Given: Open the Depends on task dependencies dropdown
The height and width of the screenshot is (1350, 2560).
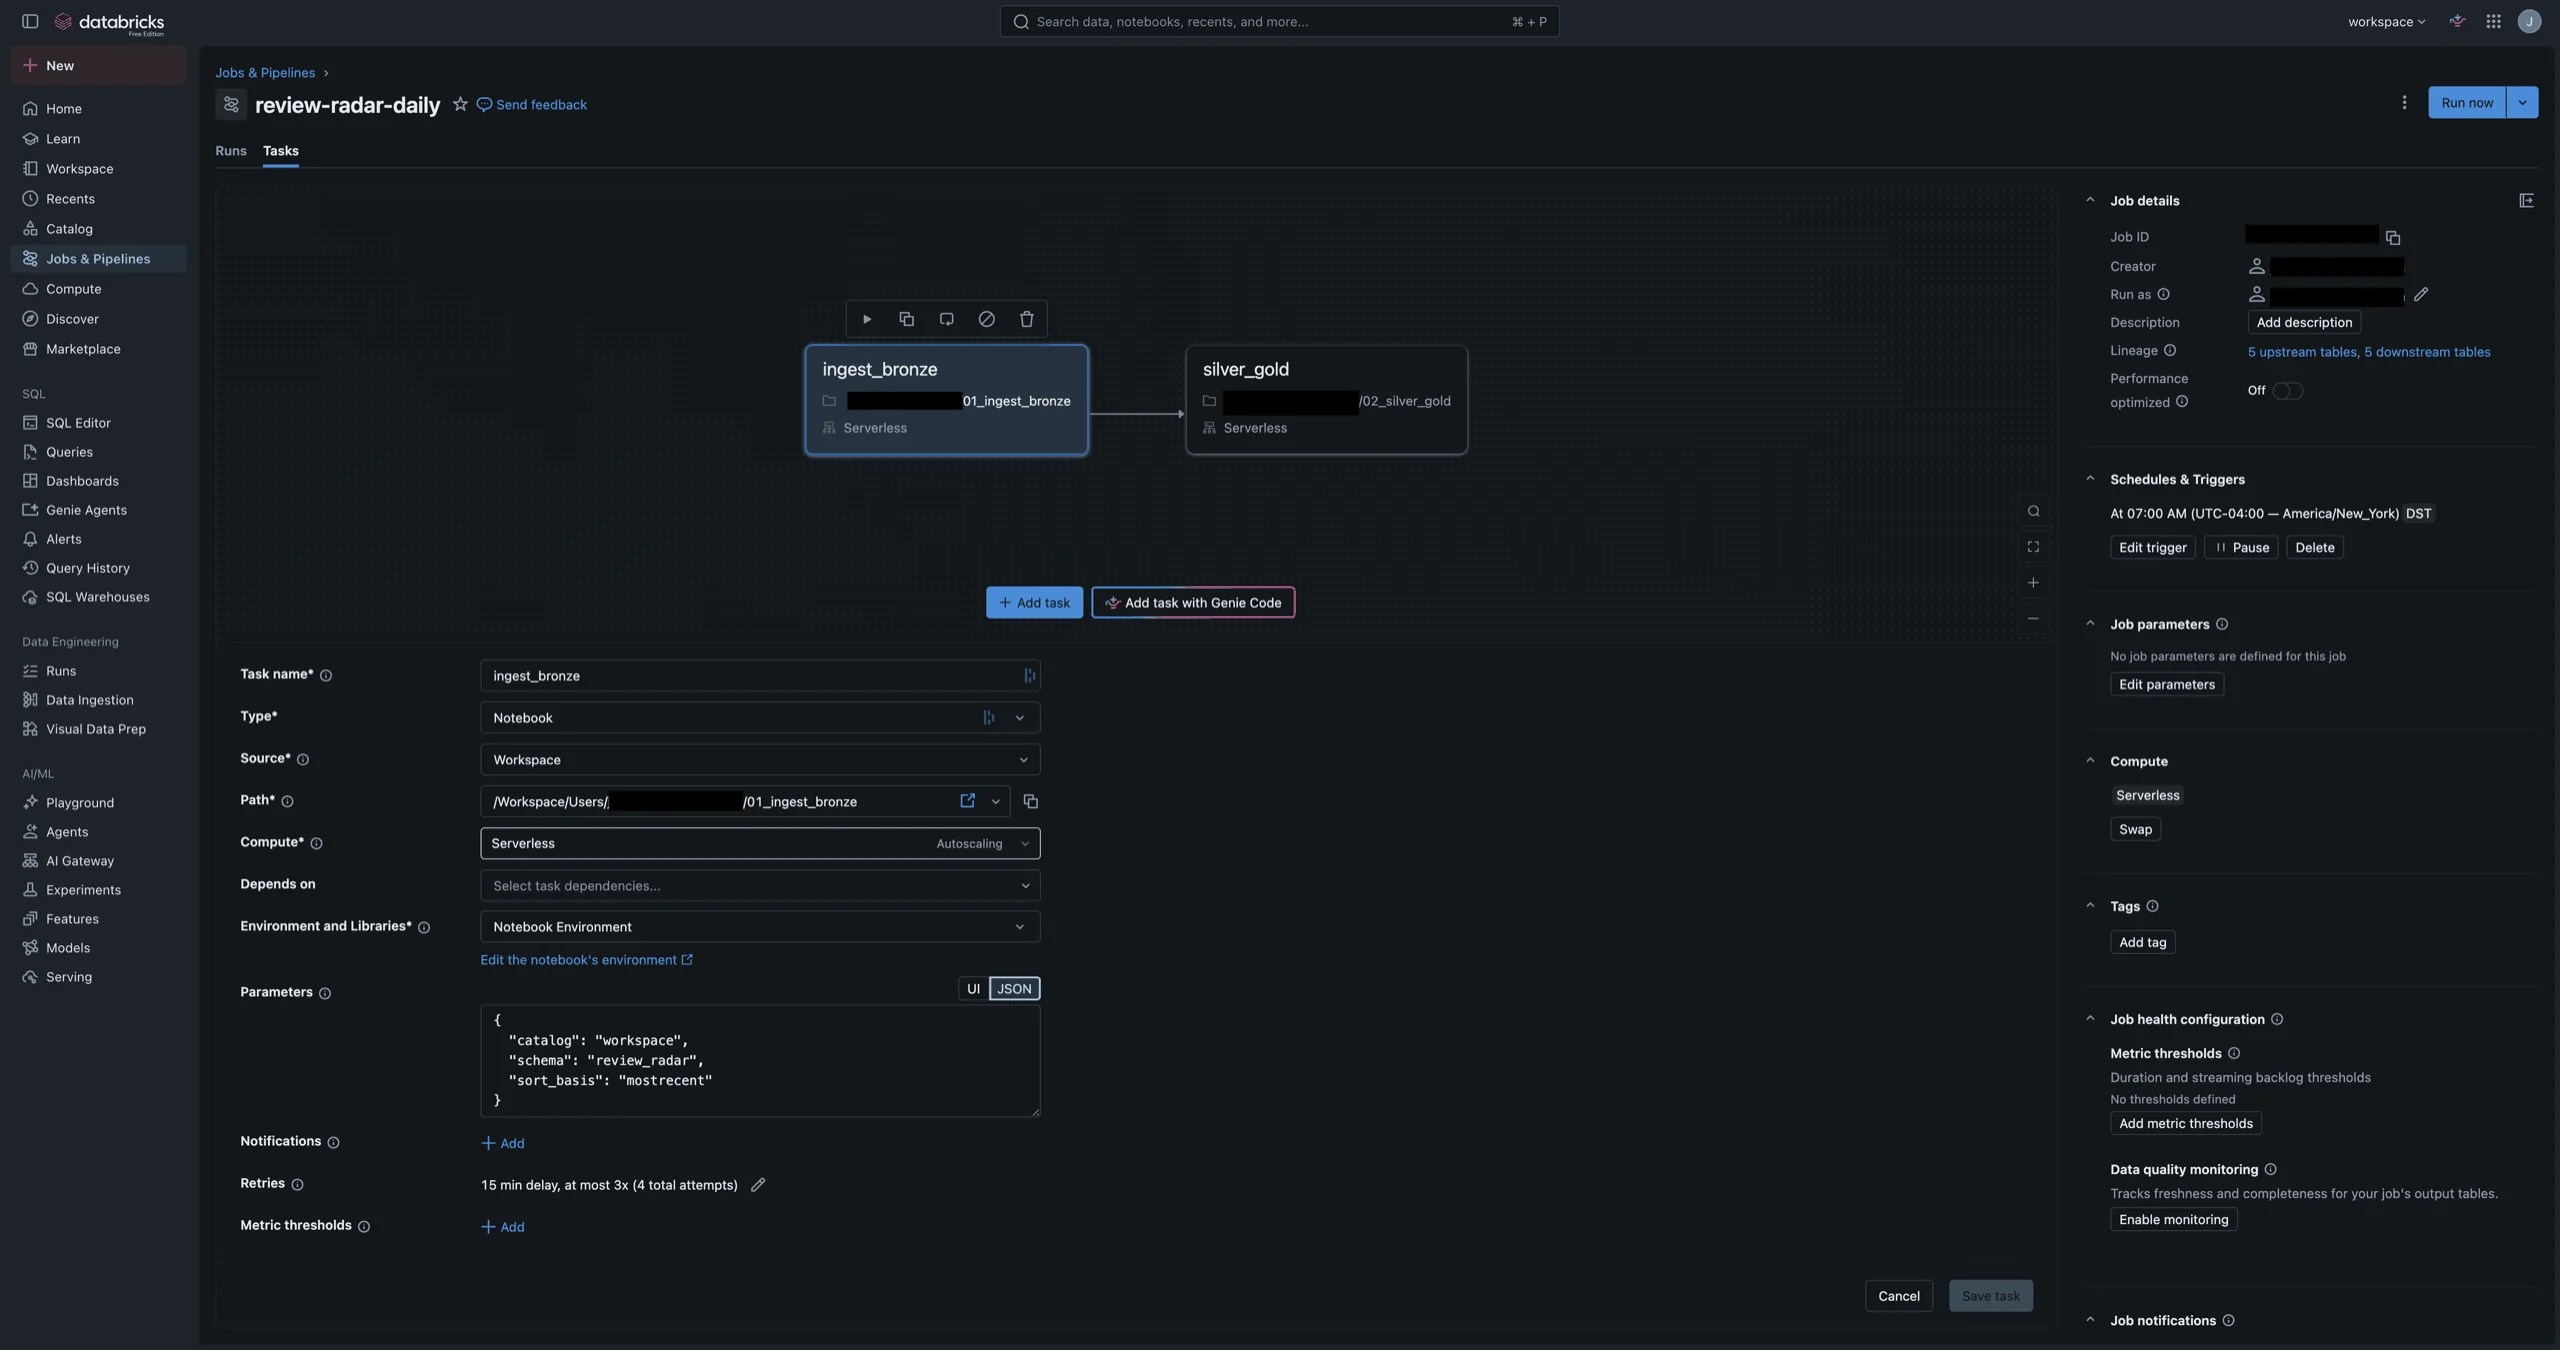Looking at the screenshot, I should tap(760, 886).
